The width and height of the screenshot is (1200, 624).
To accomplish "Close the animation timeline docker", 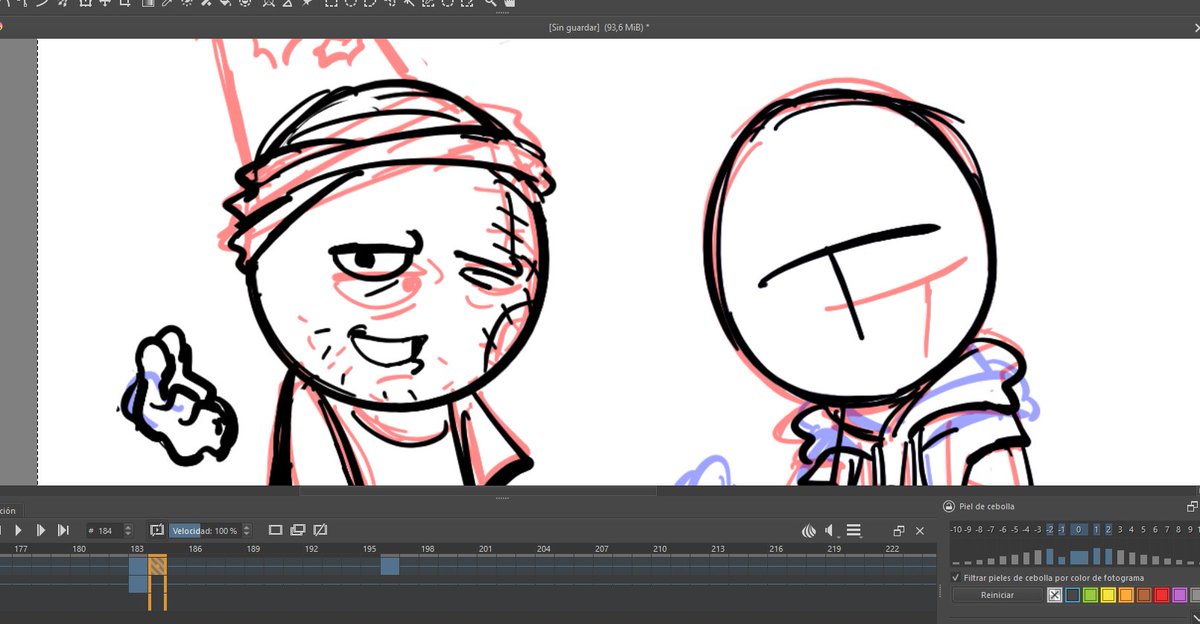I will pyautogui.click(x=920, y=530).
